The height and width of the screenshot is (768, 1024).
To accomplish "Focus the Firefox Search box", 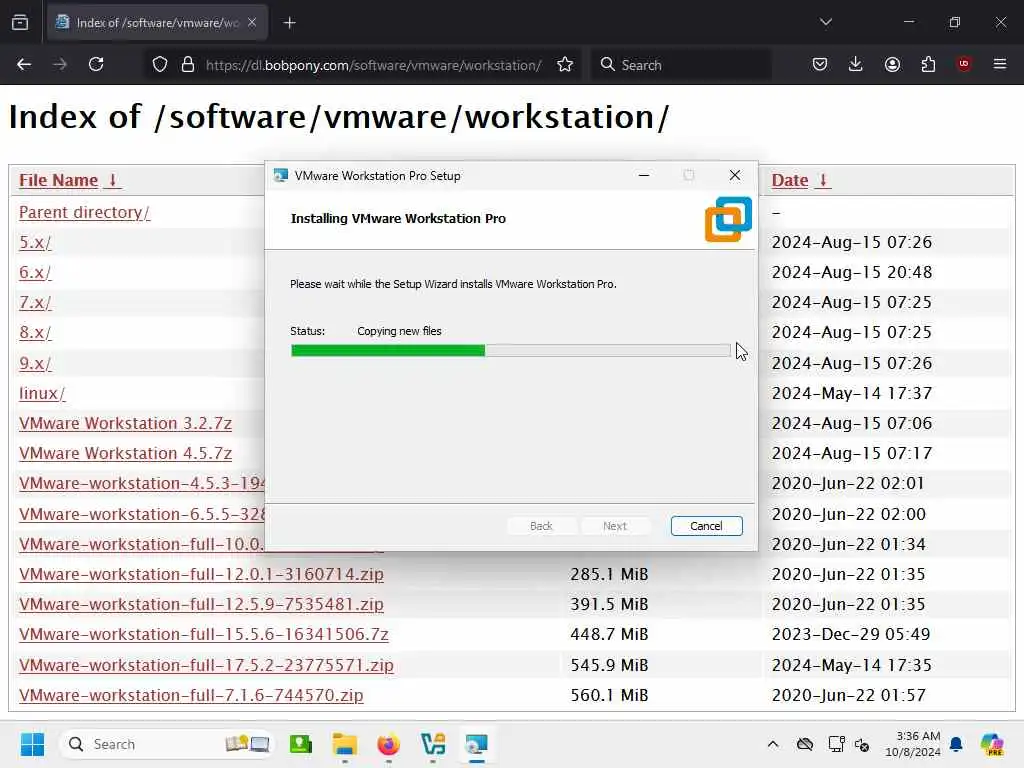I will tap(682, 65).
